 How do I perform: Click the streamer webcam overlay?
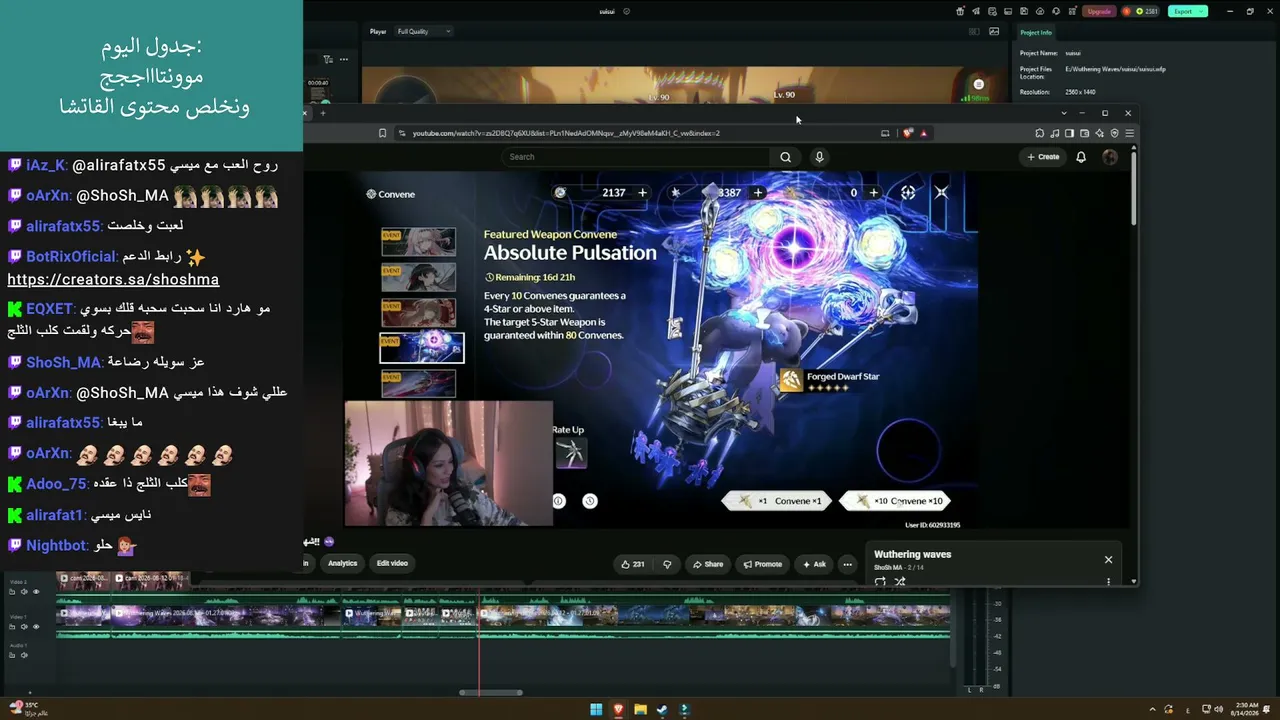(x=449, y=464)
